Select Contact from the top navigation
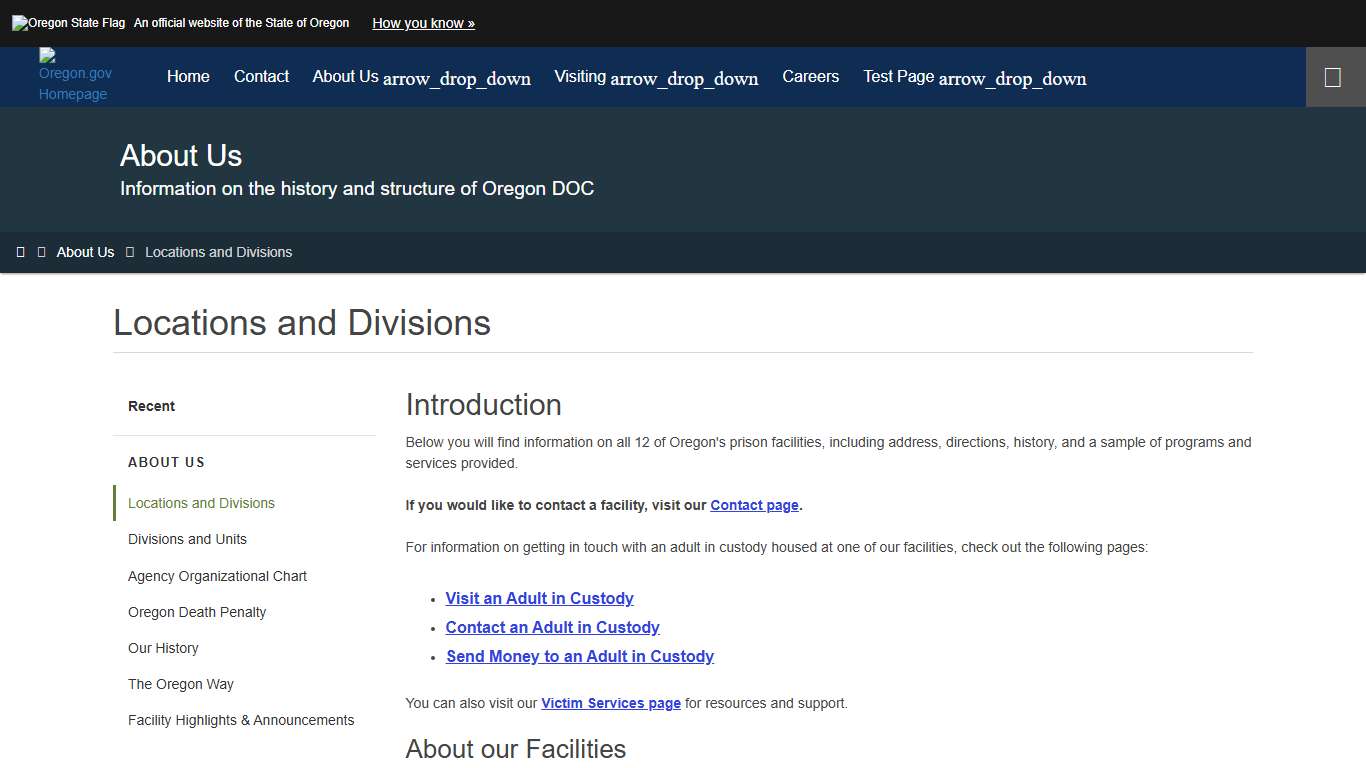The height and width of the screenshot is (768, 1366). click(261, 76)
